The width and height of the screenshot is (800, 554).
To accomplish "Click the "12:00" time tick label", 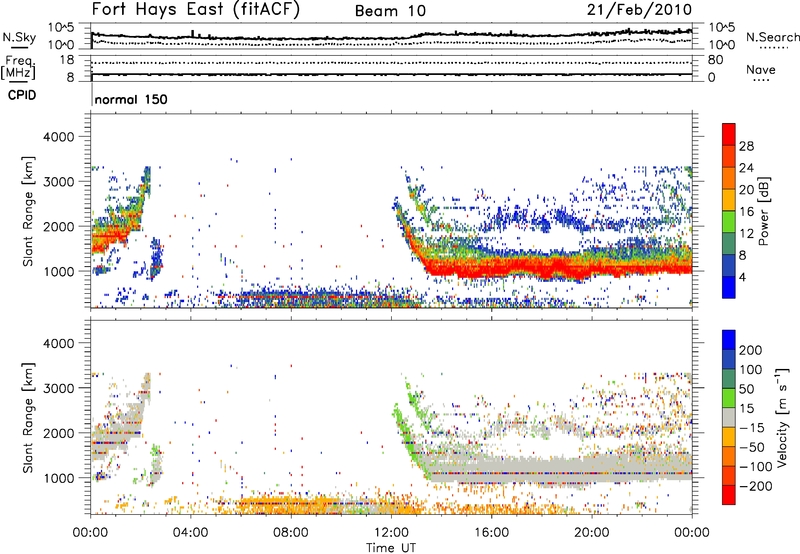I will coord(391,533).
